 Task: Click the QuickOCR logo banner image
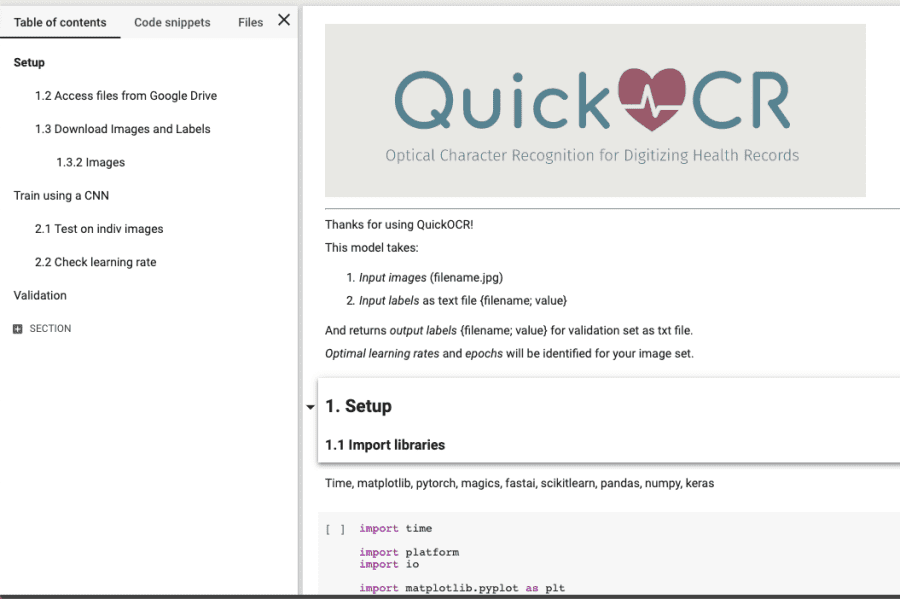[x=595, y=110]
